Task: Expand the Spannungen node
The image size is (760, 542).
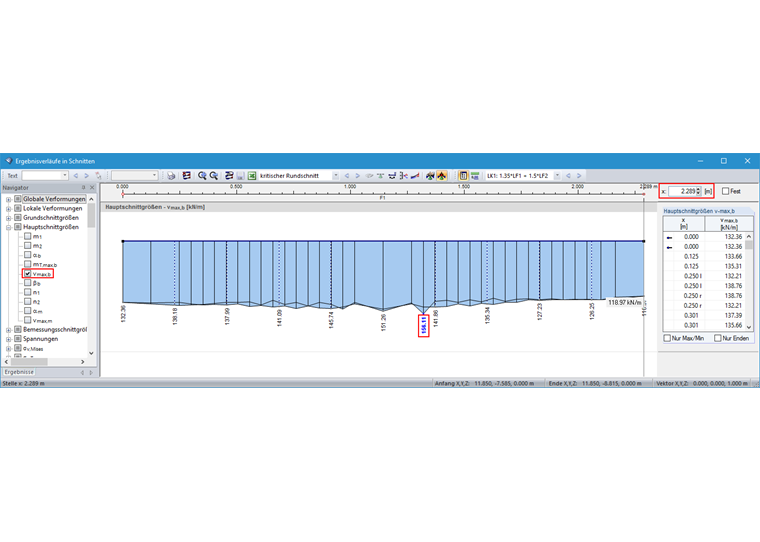Action: [8, 339]
